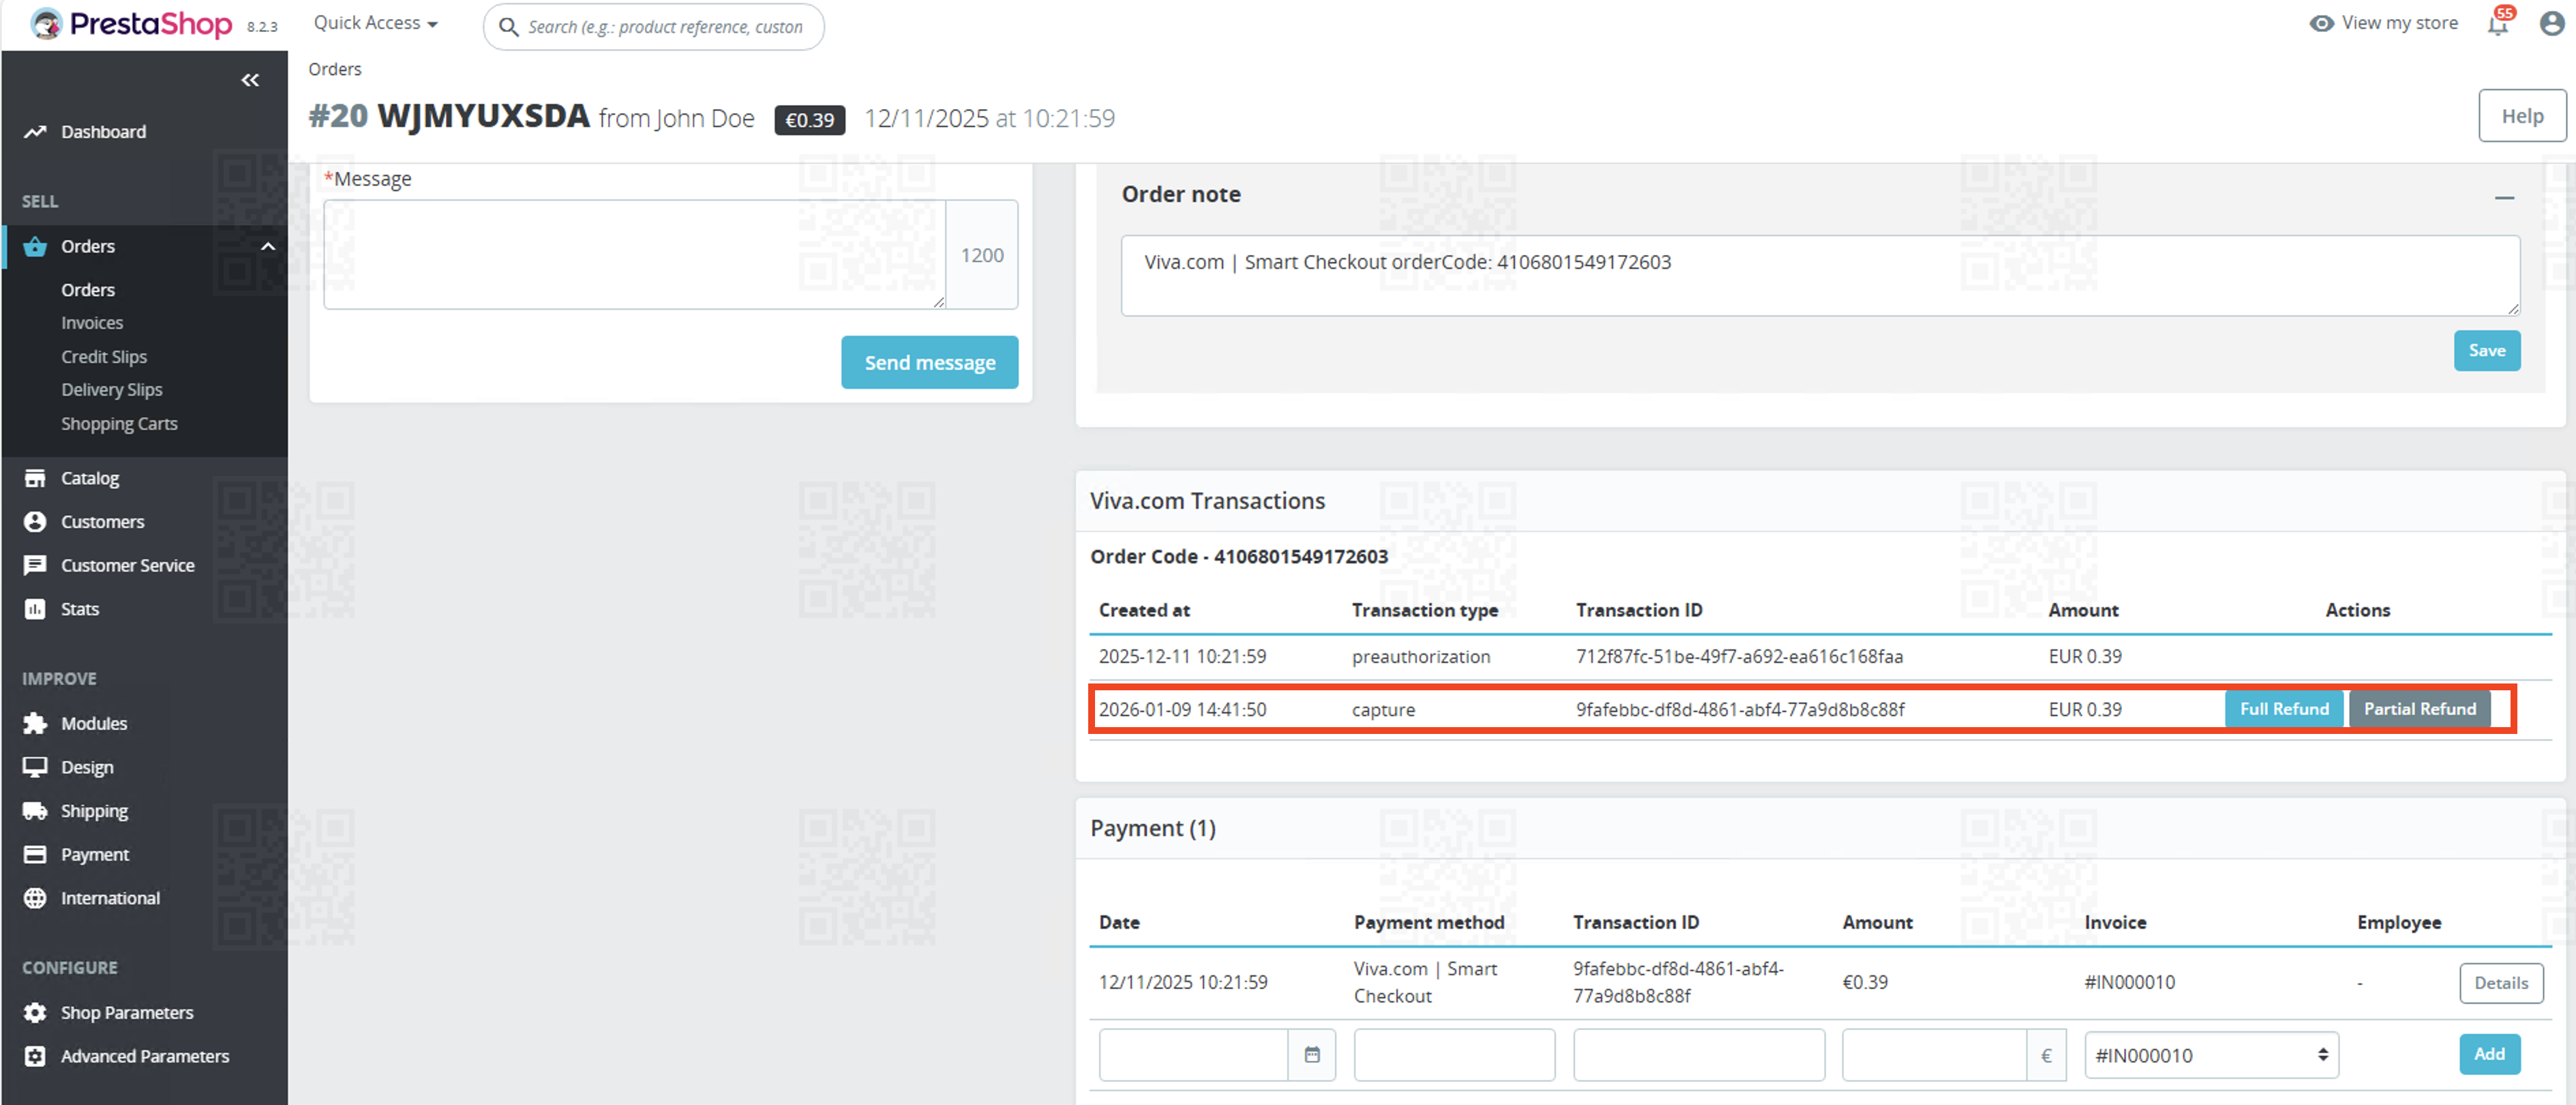Image resolution: width=2576 pixels, height=1105 pixels.
Task: Click the International globe icon
Action: click(x=35, y=897)
